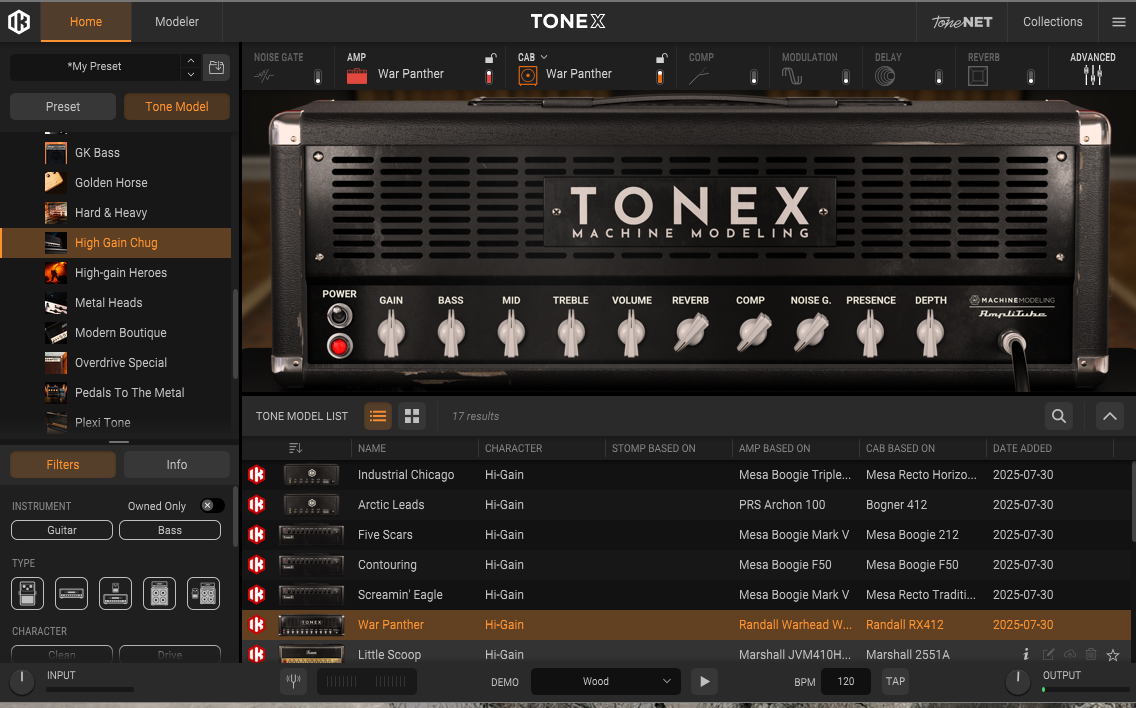Switch tone model list to grid view

click(x=412, y=416)
